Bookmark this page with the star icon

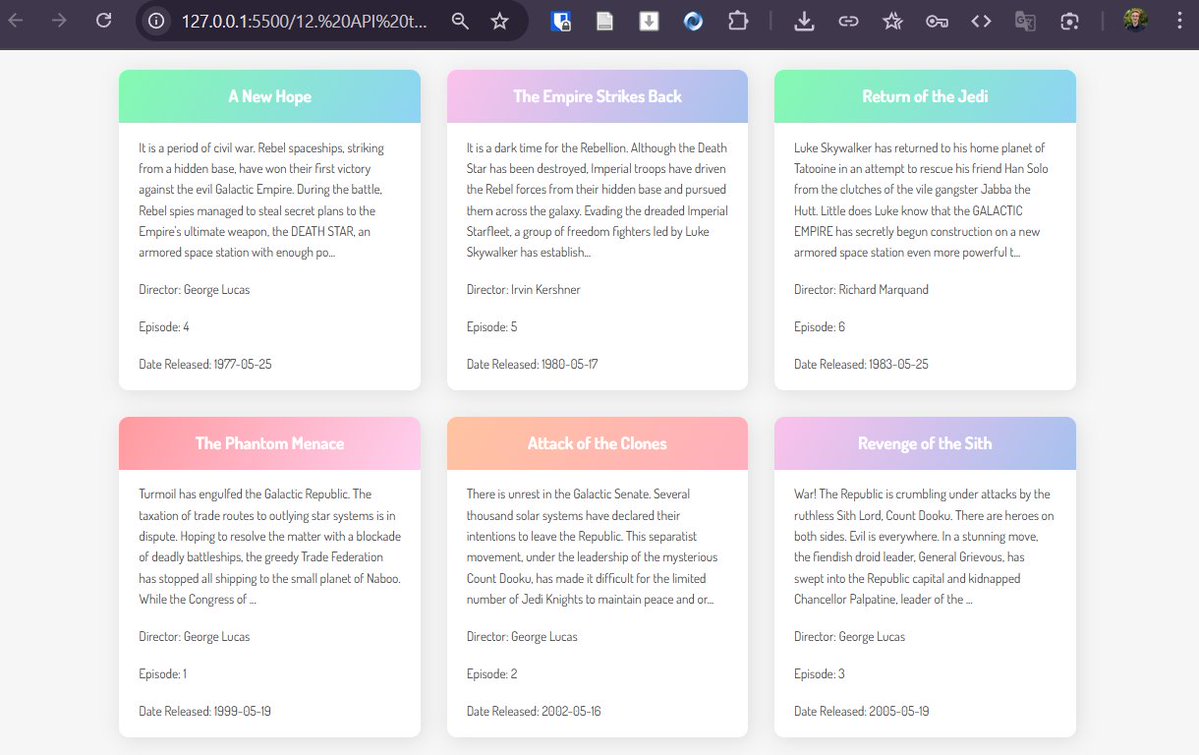tap(499, 21)
